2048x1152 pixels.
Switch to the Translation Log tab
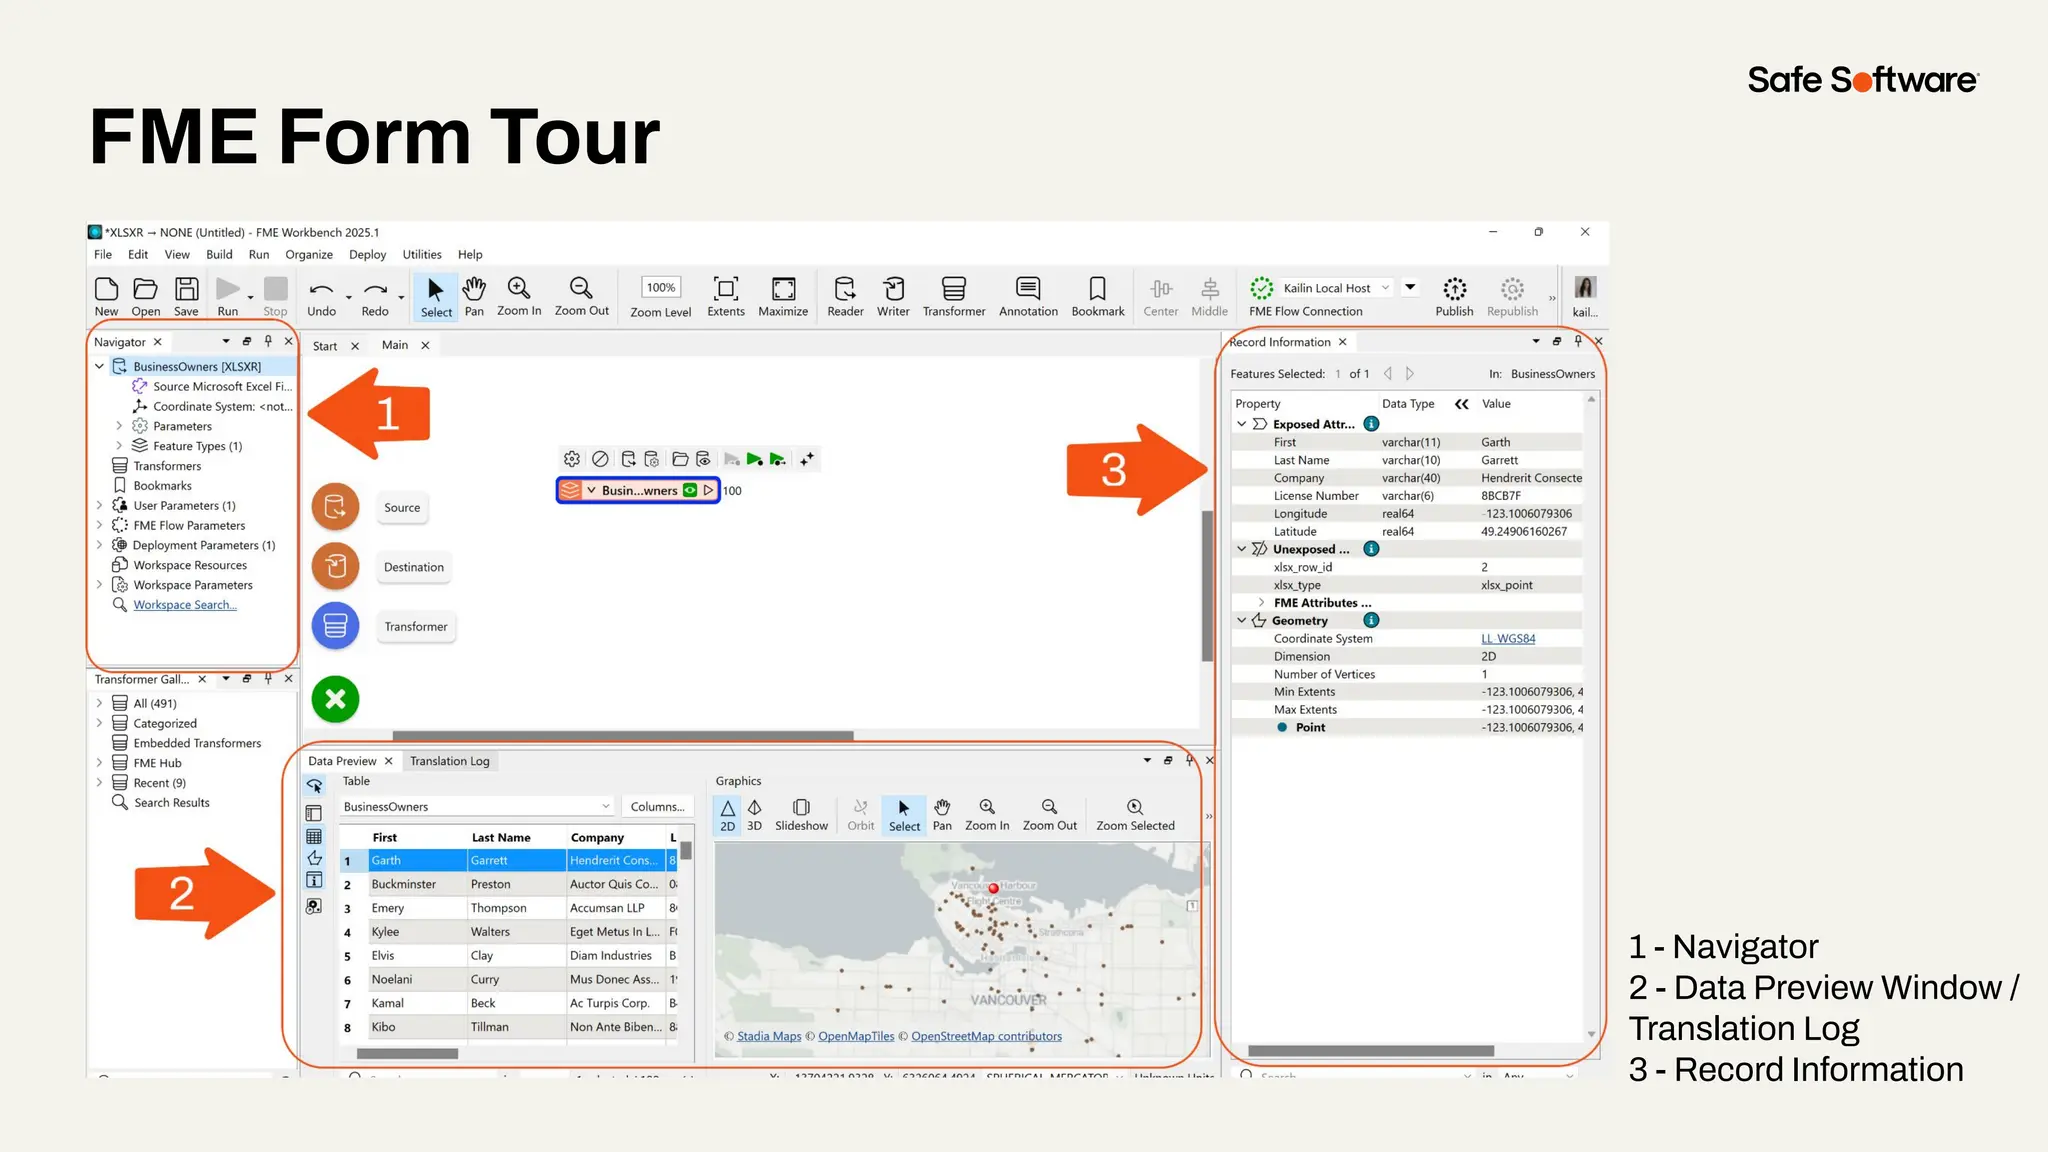(449, 761)
